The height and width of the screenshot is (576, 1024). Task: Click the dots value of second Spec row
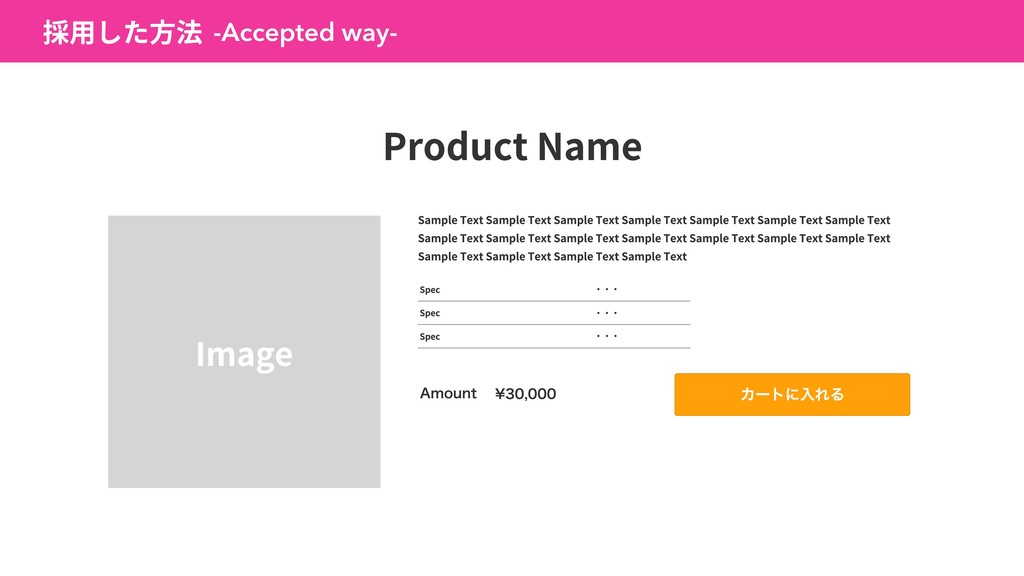pos(607,313)
